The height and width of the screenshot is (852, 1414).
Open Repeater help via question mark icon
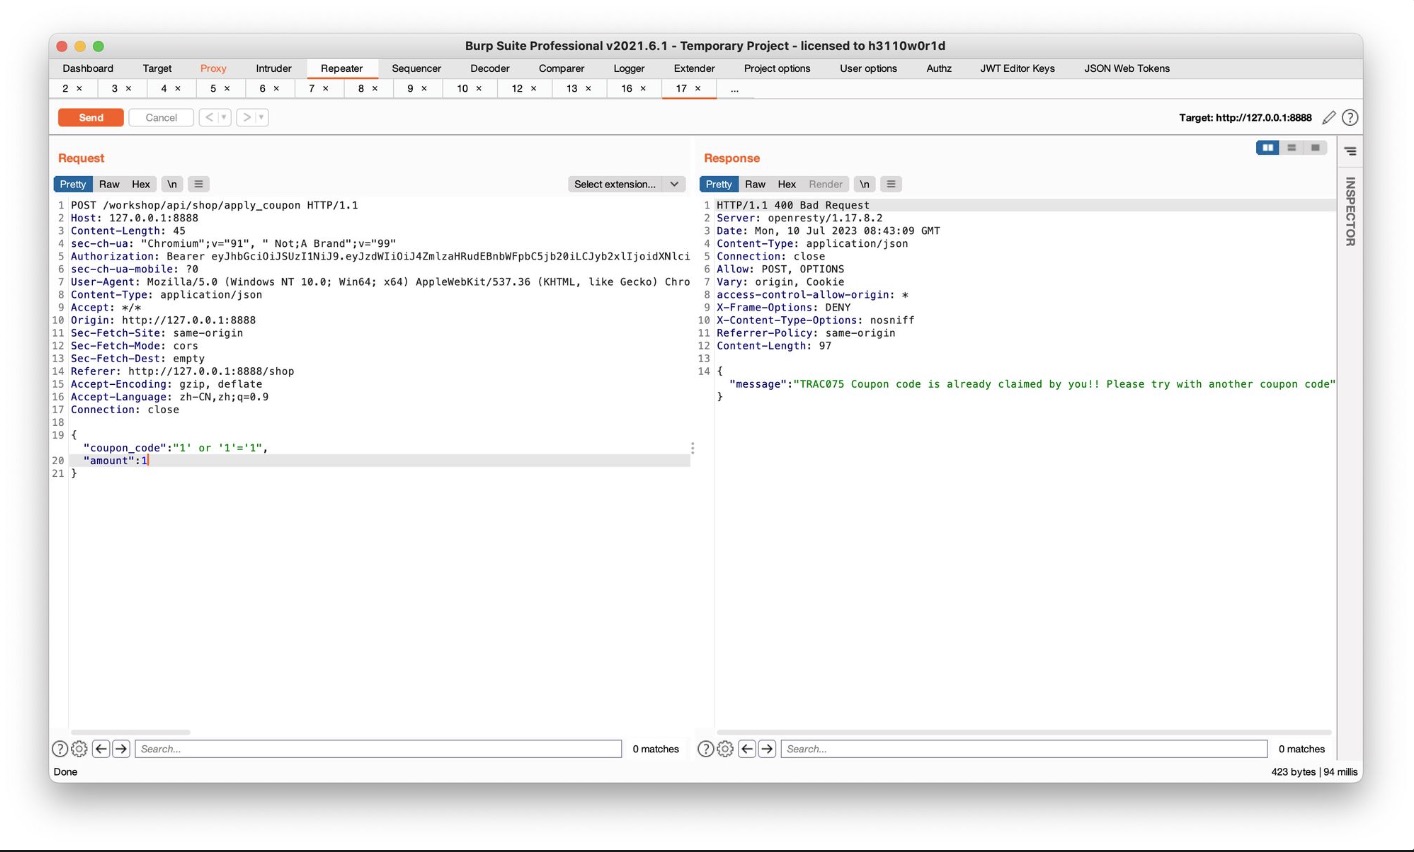tap(1350, 118)
